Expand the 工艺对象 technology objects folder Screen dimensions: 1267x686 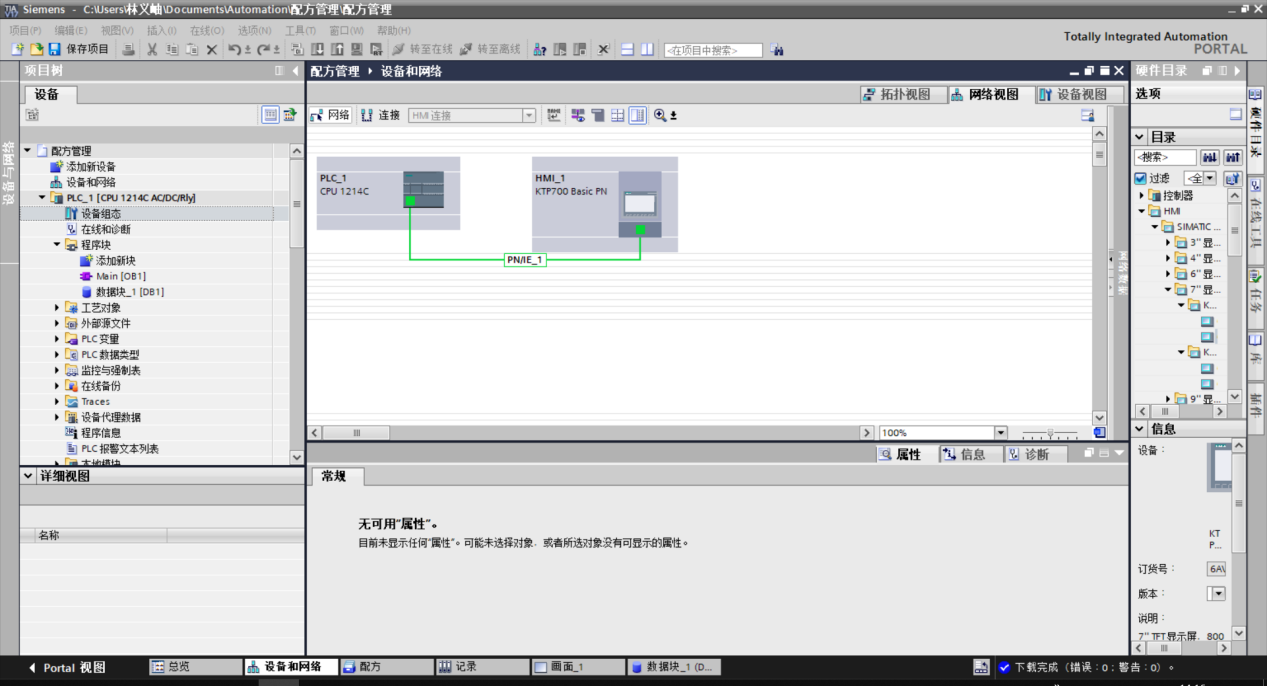(57, 308)
